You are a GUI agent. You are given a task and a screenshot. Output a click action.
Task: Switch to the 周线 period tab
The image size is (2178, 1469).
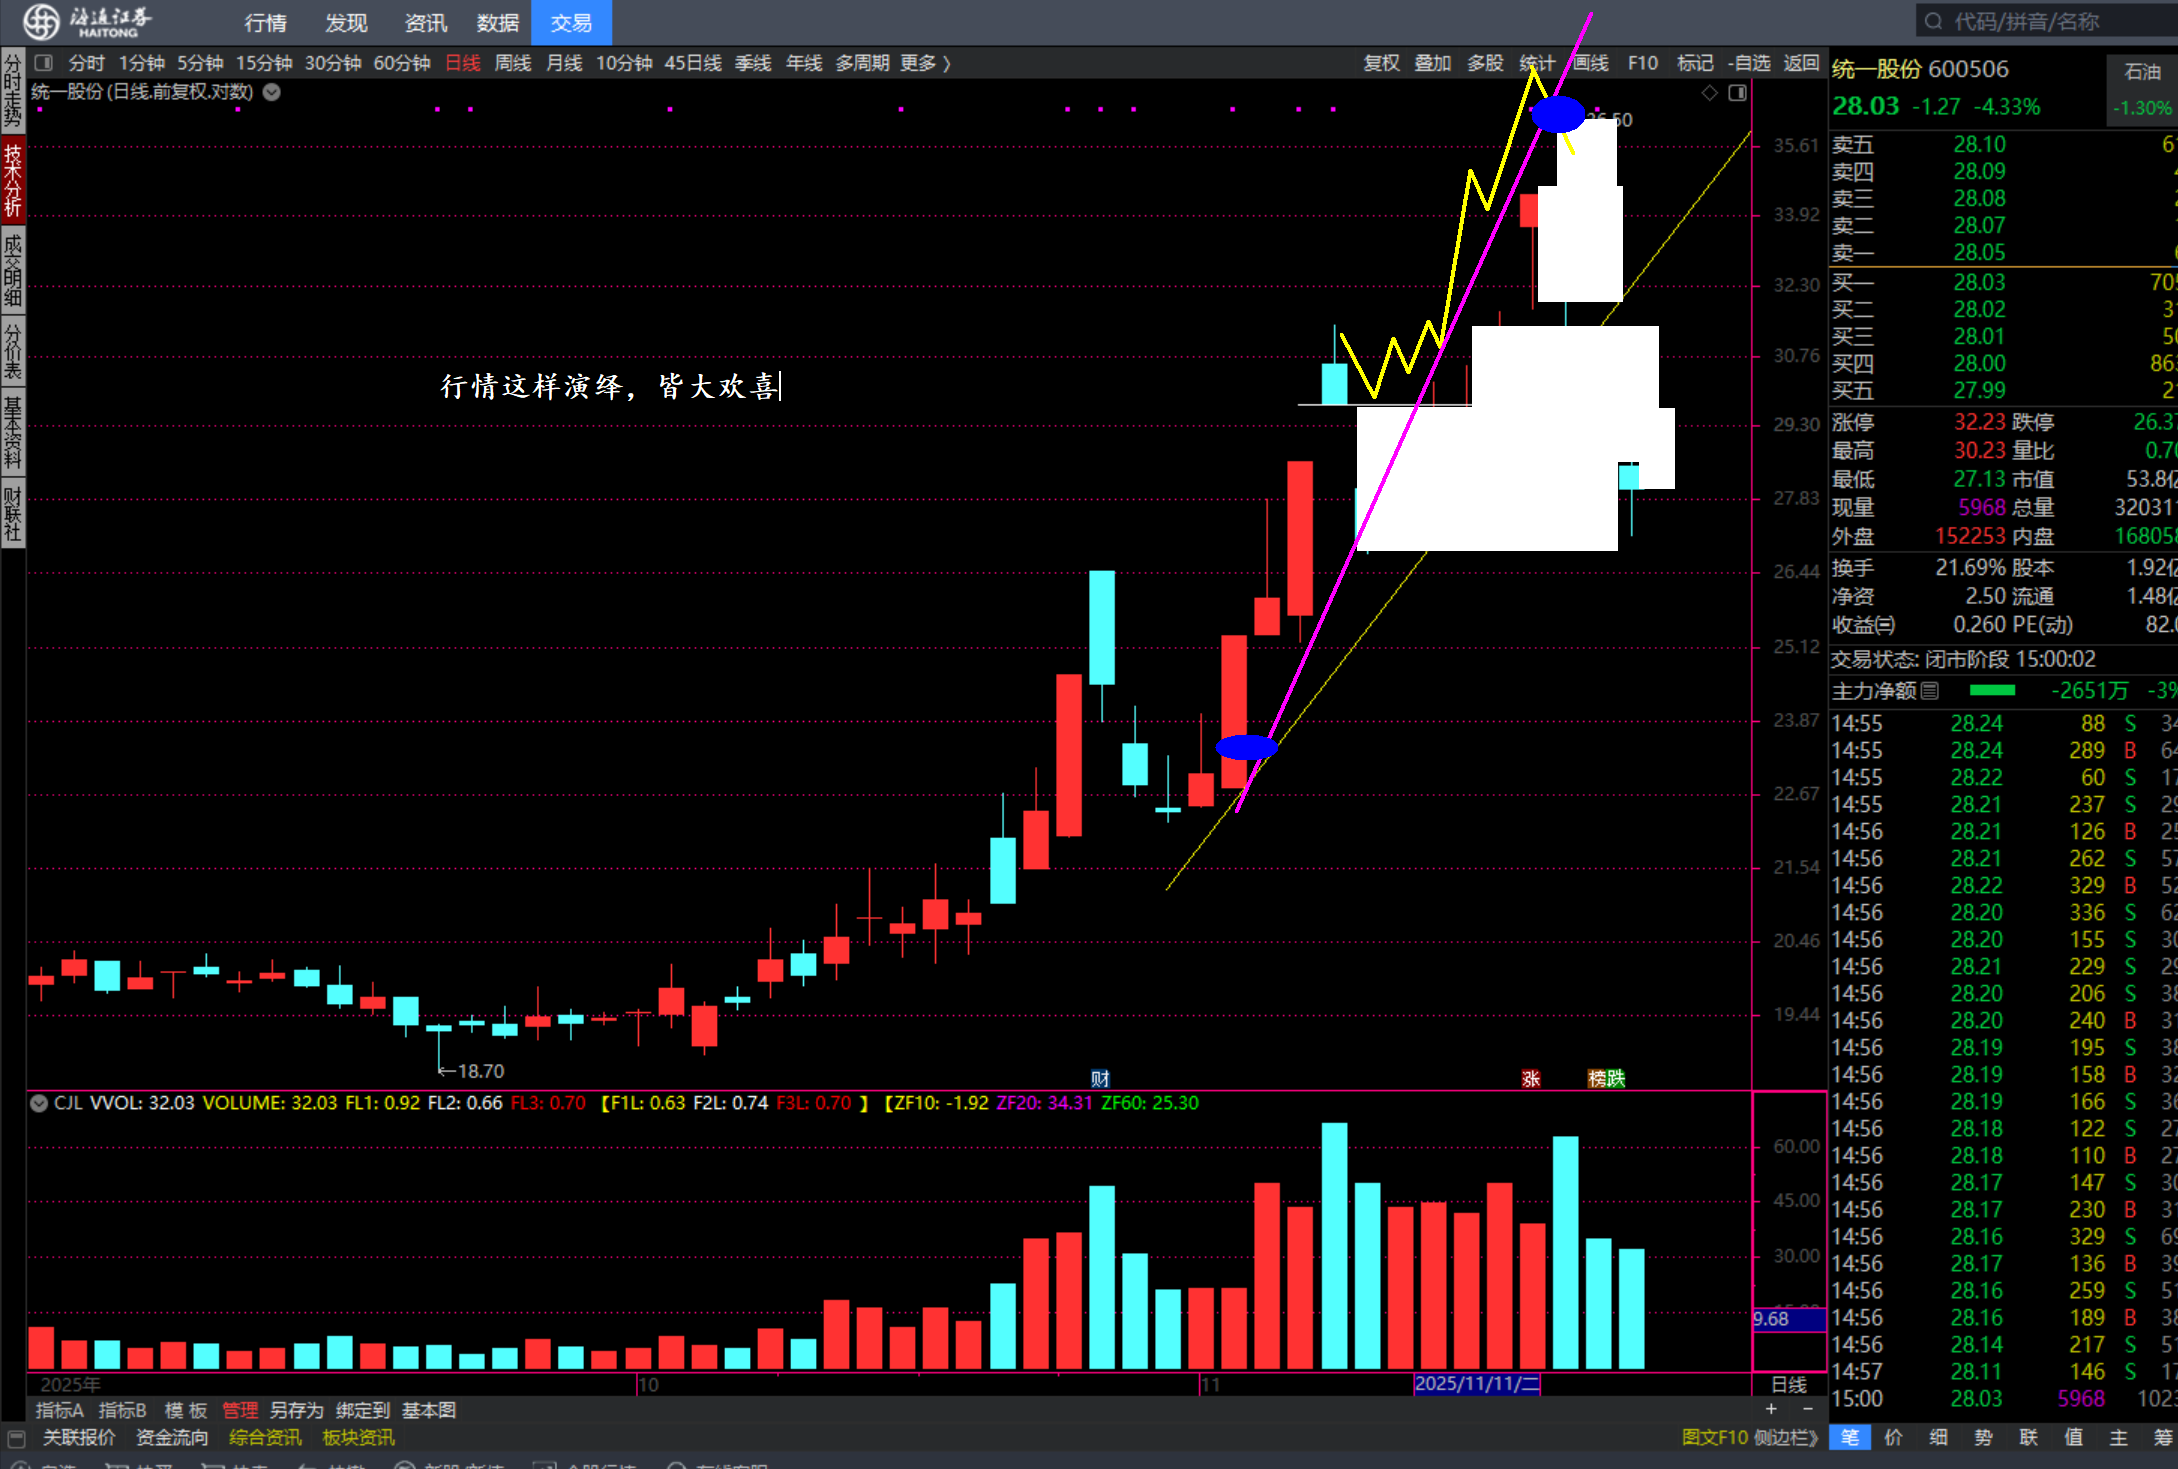513,63
